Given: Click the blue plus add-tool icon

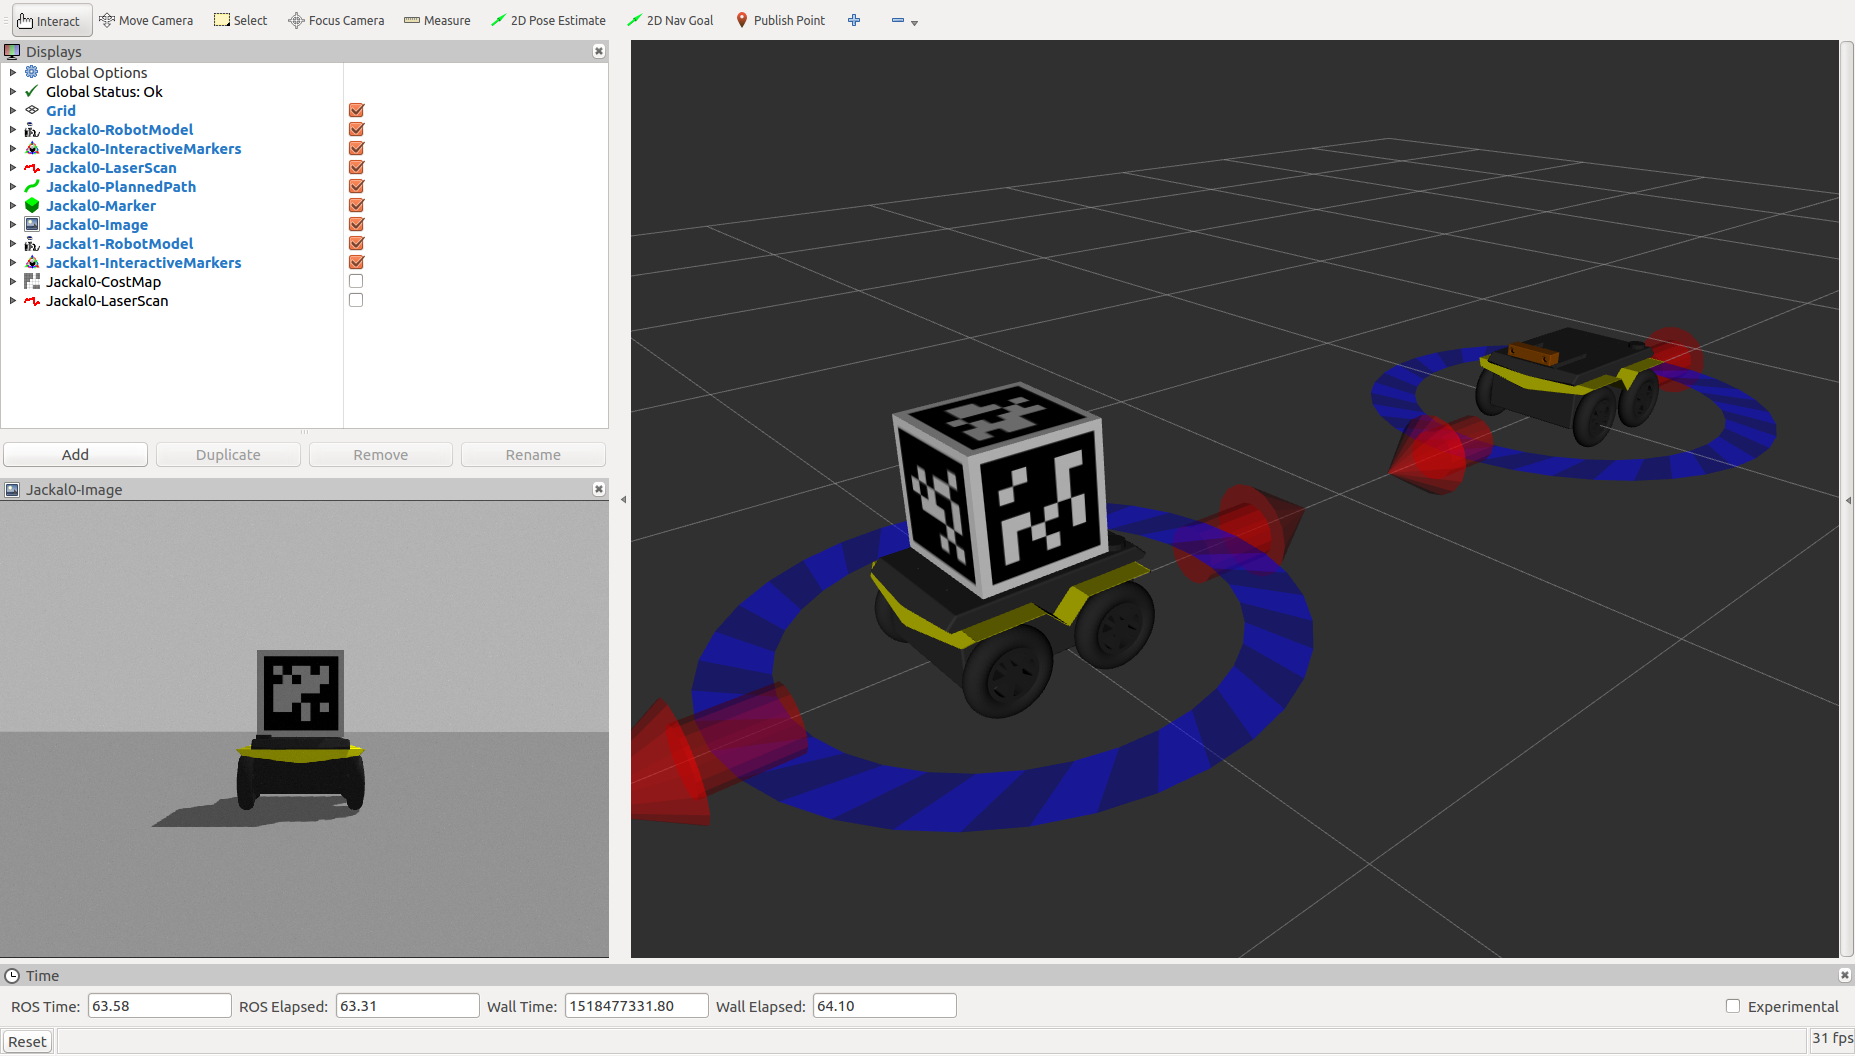Looking at the screenshot, I should coord(854,20).
